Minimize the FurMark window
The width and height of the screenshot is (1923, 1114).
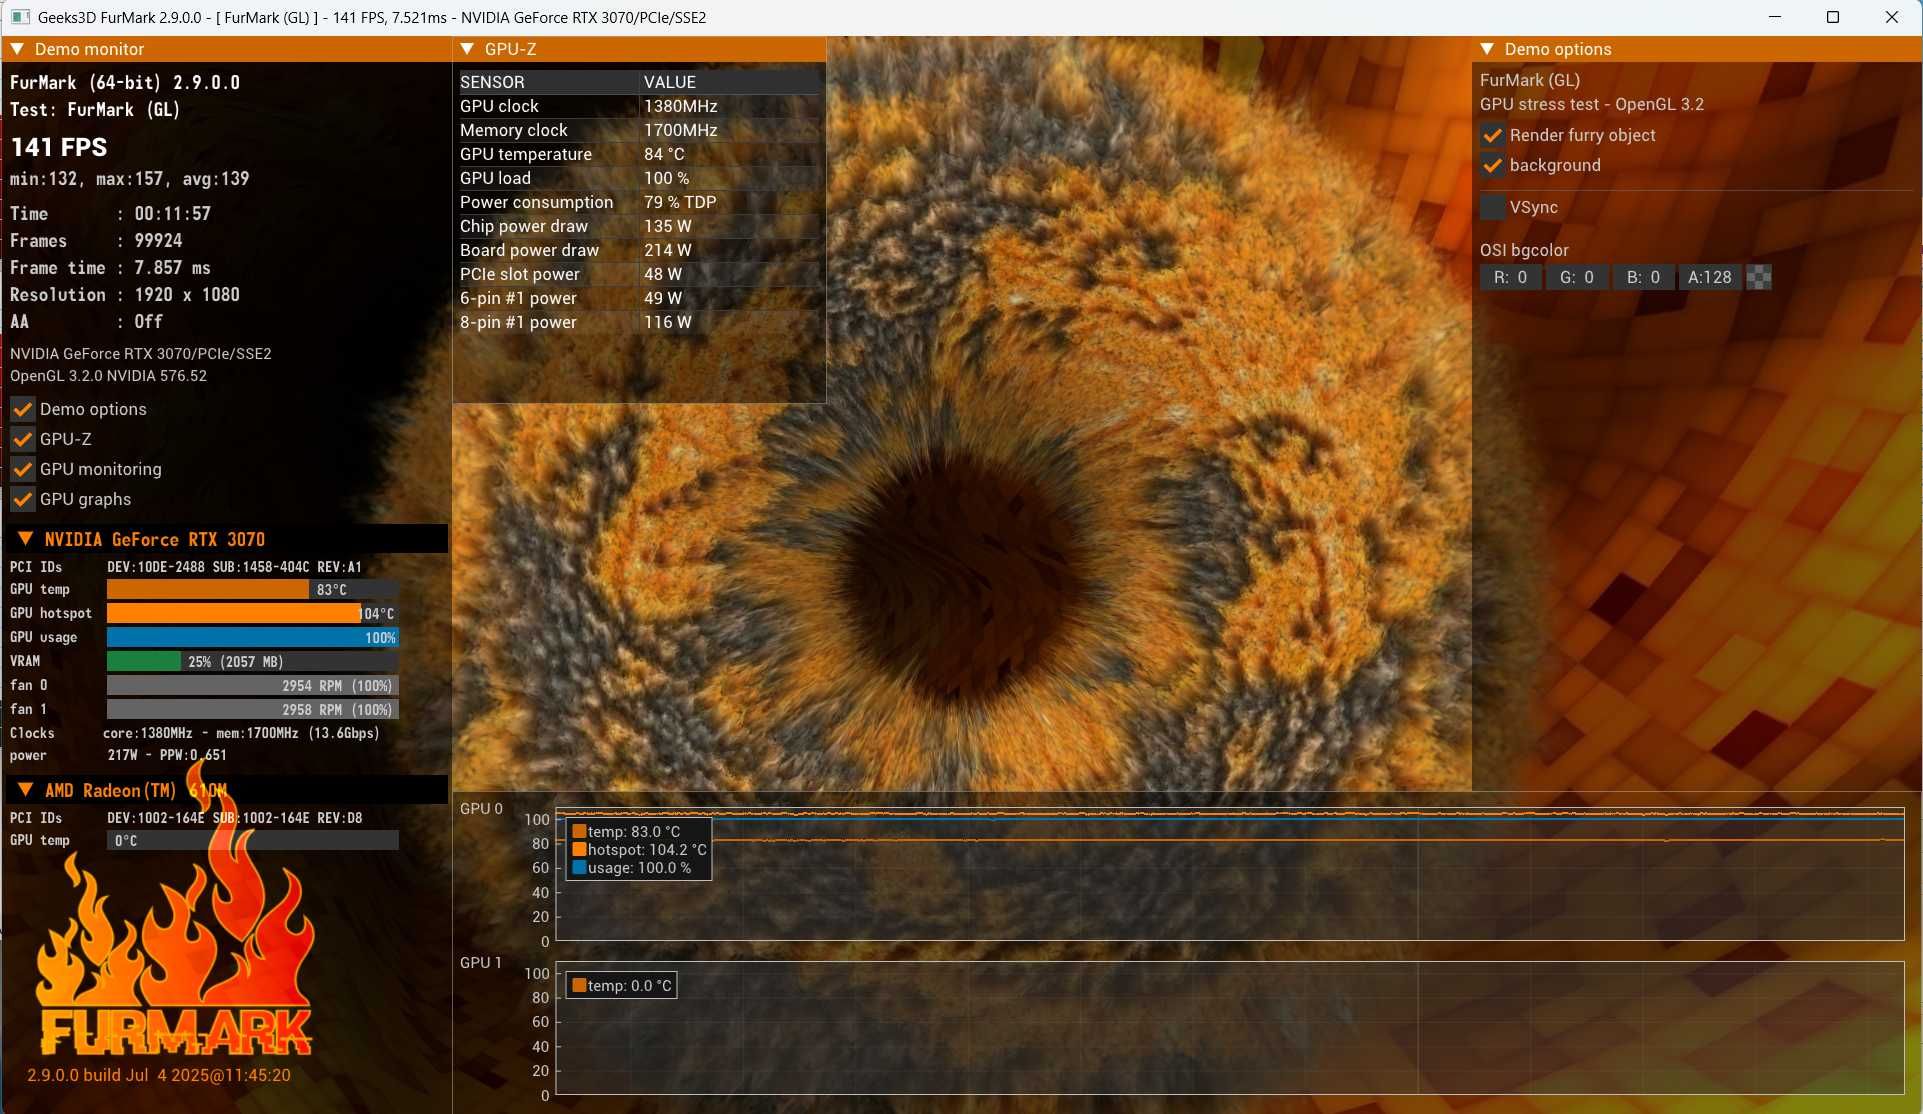tap(1775, 17)
